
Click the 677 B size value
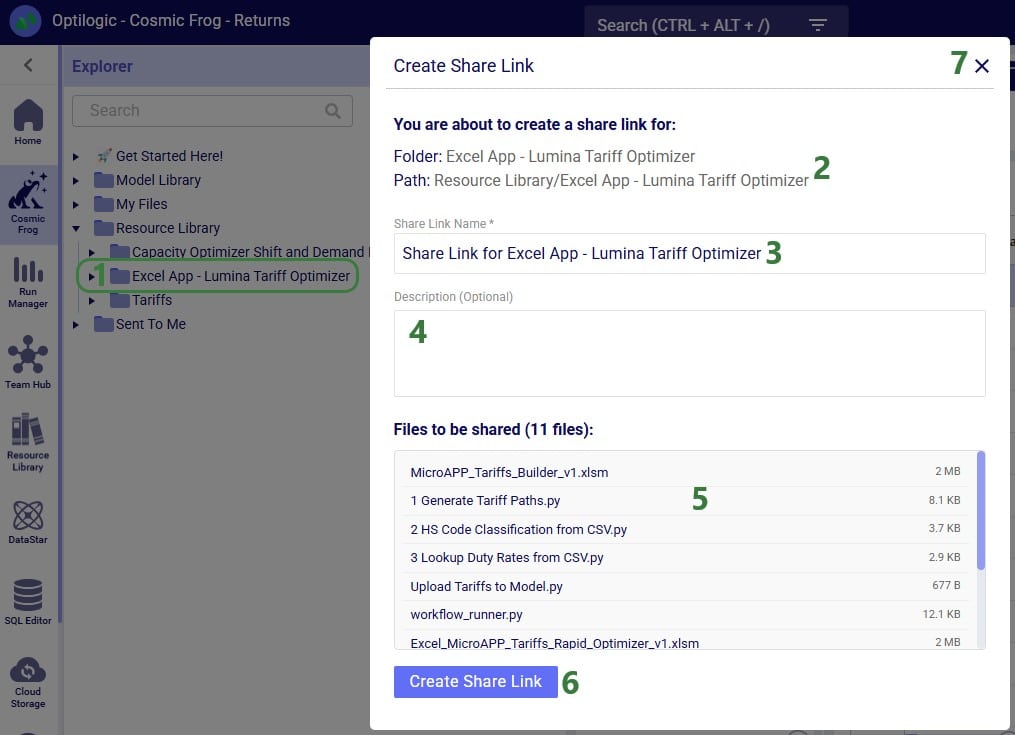coord(946,585)
